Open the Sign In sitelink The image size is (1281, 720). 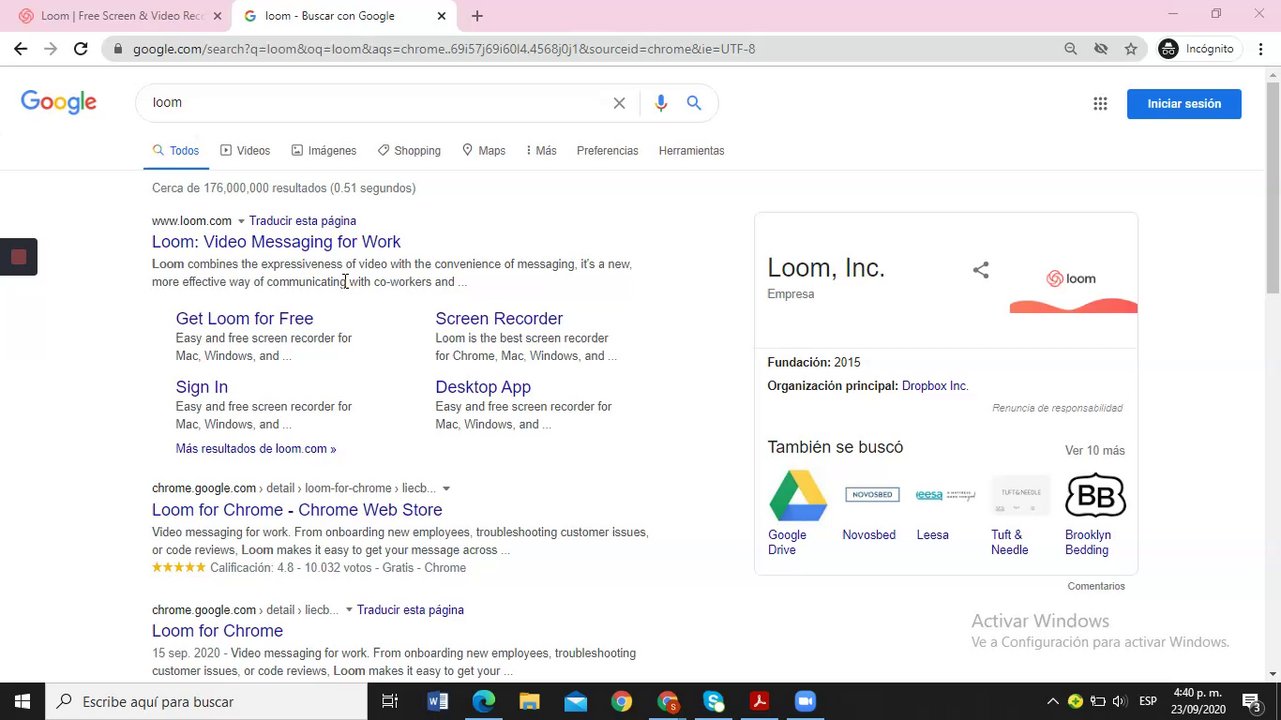click(x=202, y=387)
